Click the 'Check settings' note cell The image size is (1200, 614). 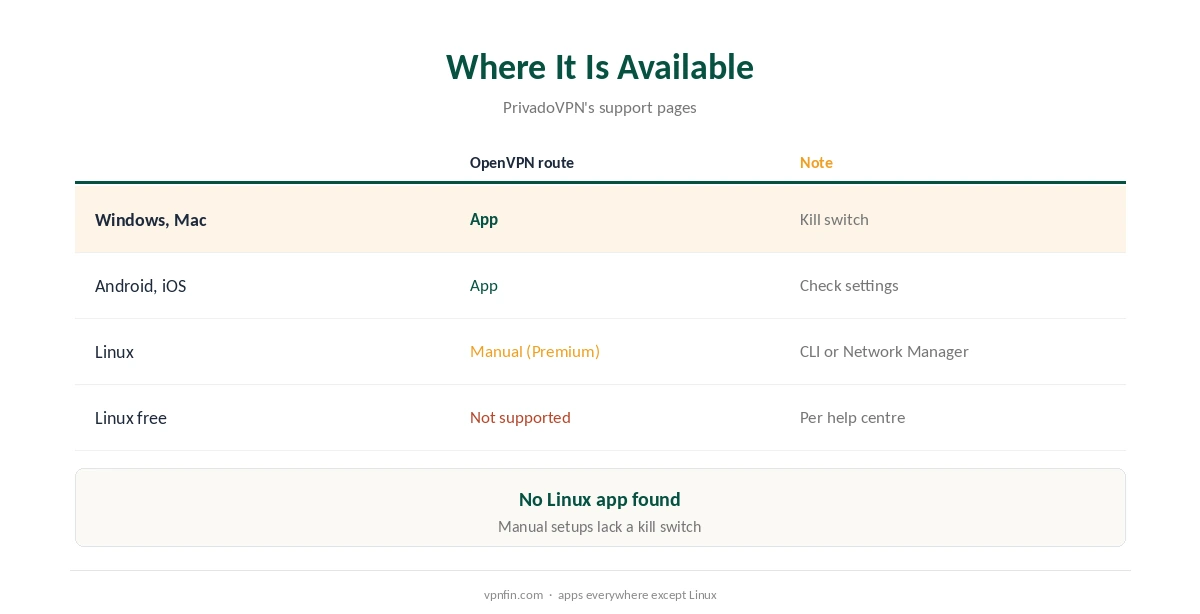tap(849, 285)
